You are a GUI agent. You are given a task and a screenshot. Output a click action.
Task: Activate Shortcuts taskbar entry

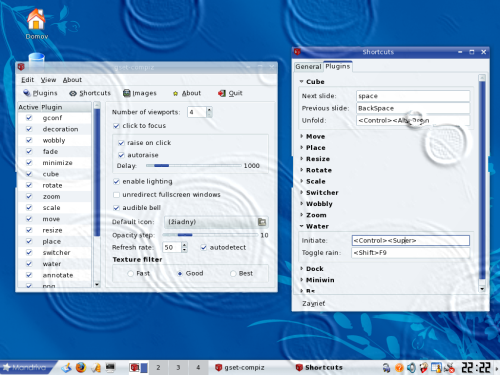pos(319,367)
